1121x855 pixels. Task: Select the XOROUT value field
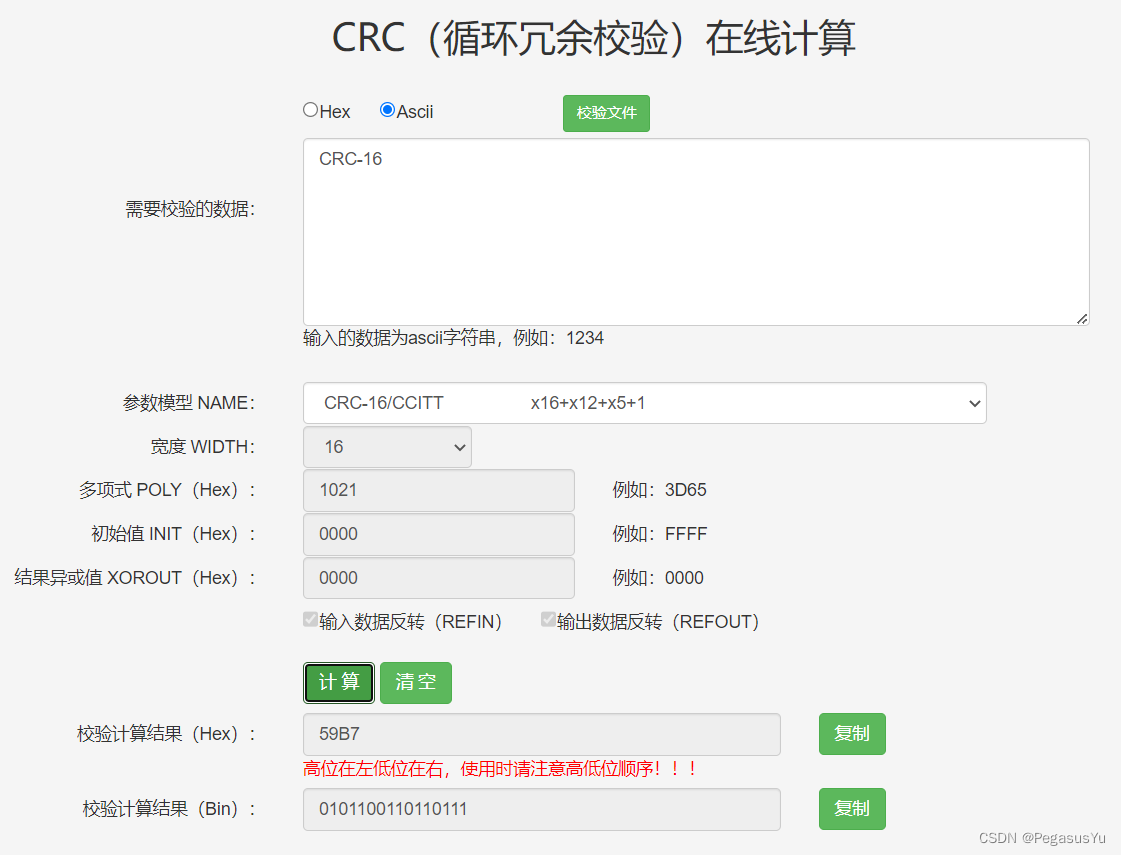pyautogui.click(x=438, y=578)
